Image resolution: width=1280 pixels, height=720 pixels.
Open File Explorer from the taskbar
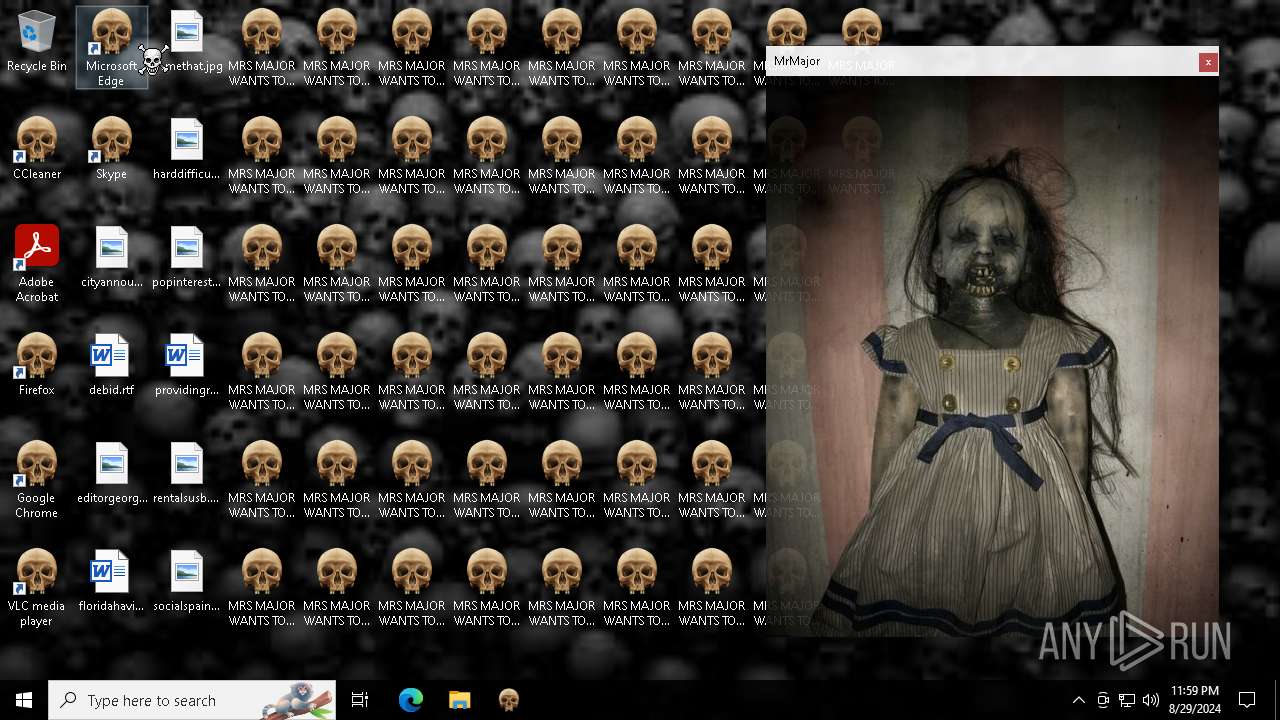tap(459, 700)
